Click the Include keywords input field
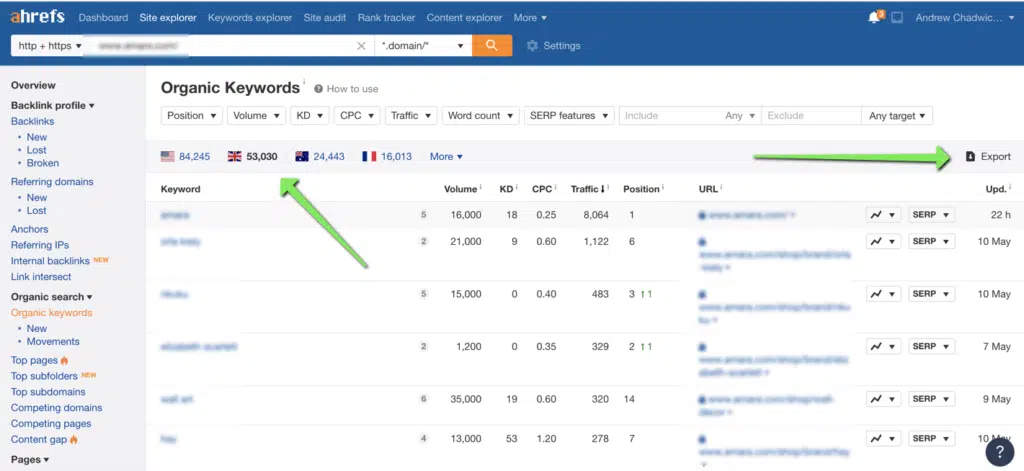Viewport: 1024px width, 471px height. (670, 116)
